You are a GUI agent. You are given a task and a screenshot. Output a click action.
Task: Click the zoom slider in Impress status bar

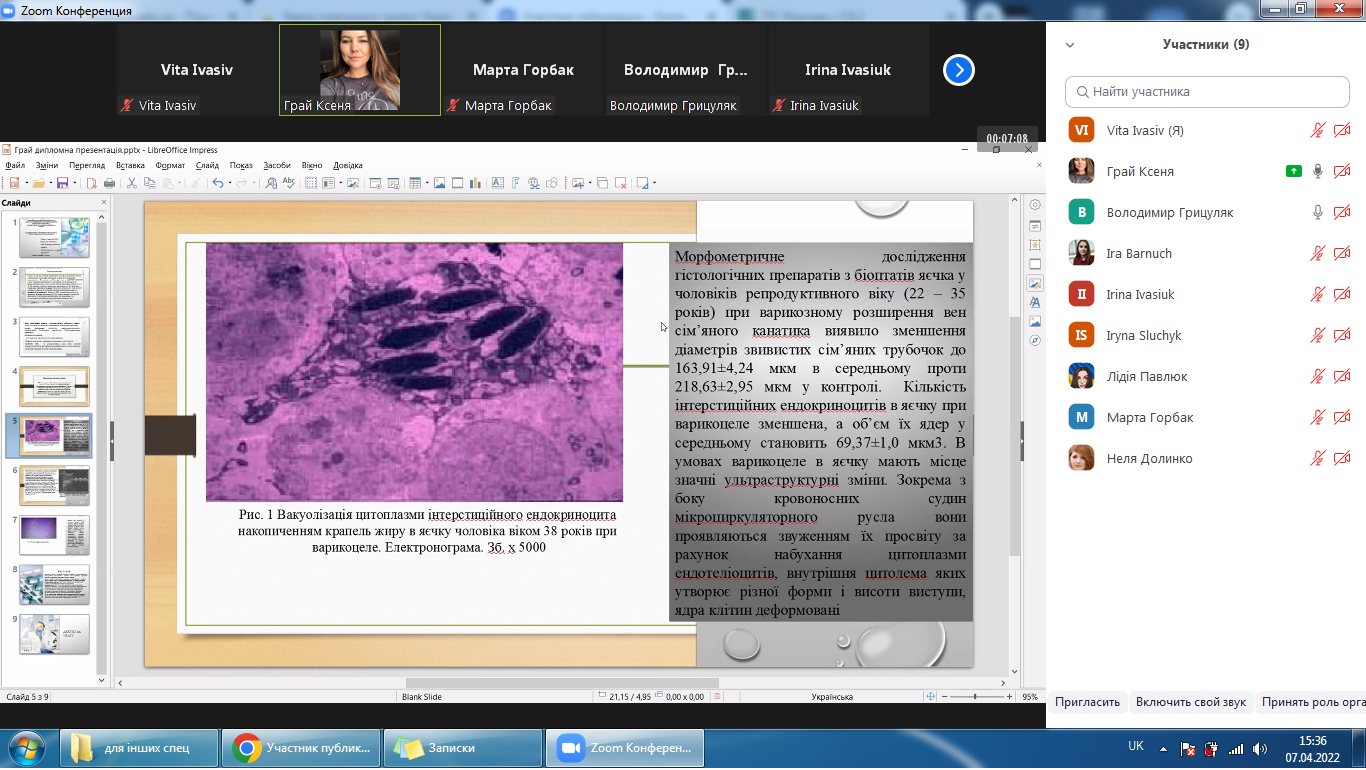tap(976, 696)
